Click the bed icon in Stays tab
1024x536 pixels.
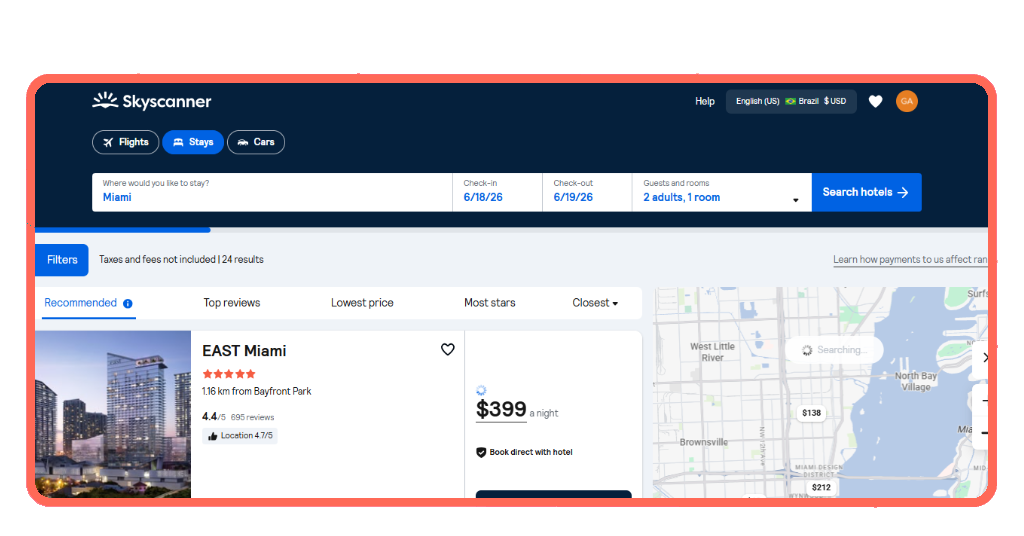[178, 142]
